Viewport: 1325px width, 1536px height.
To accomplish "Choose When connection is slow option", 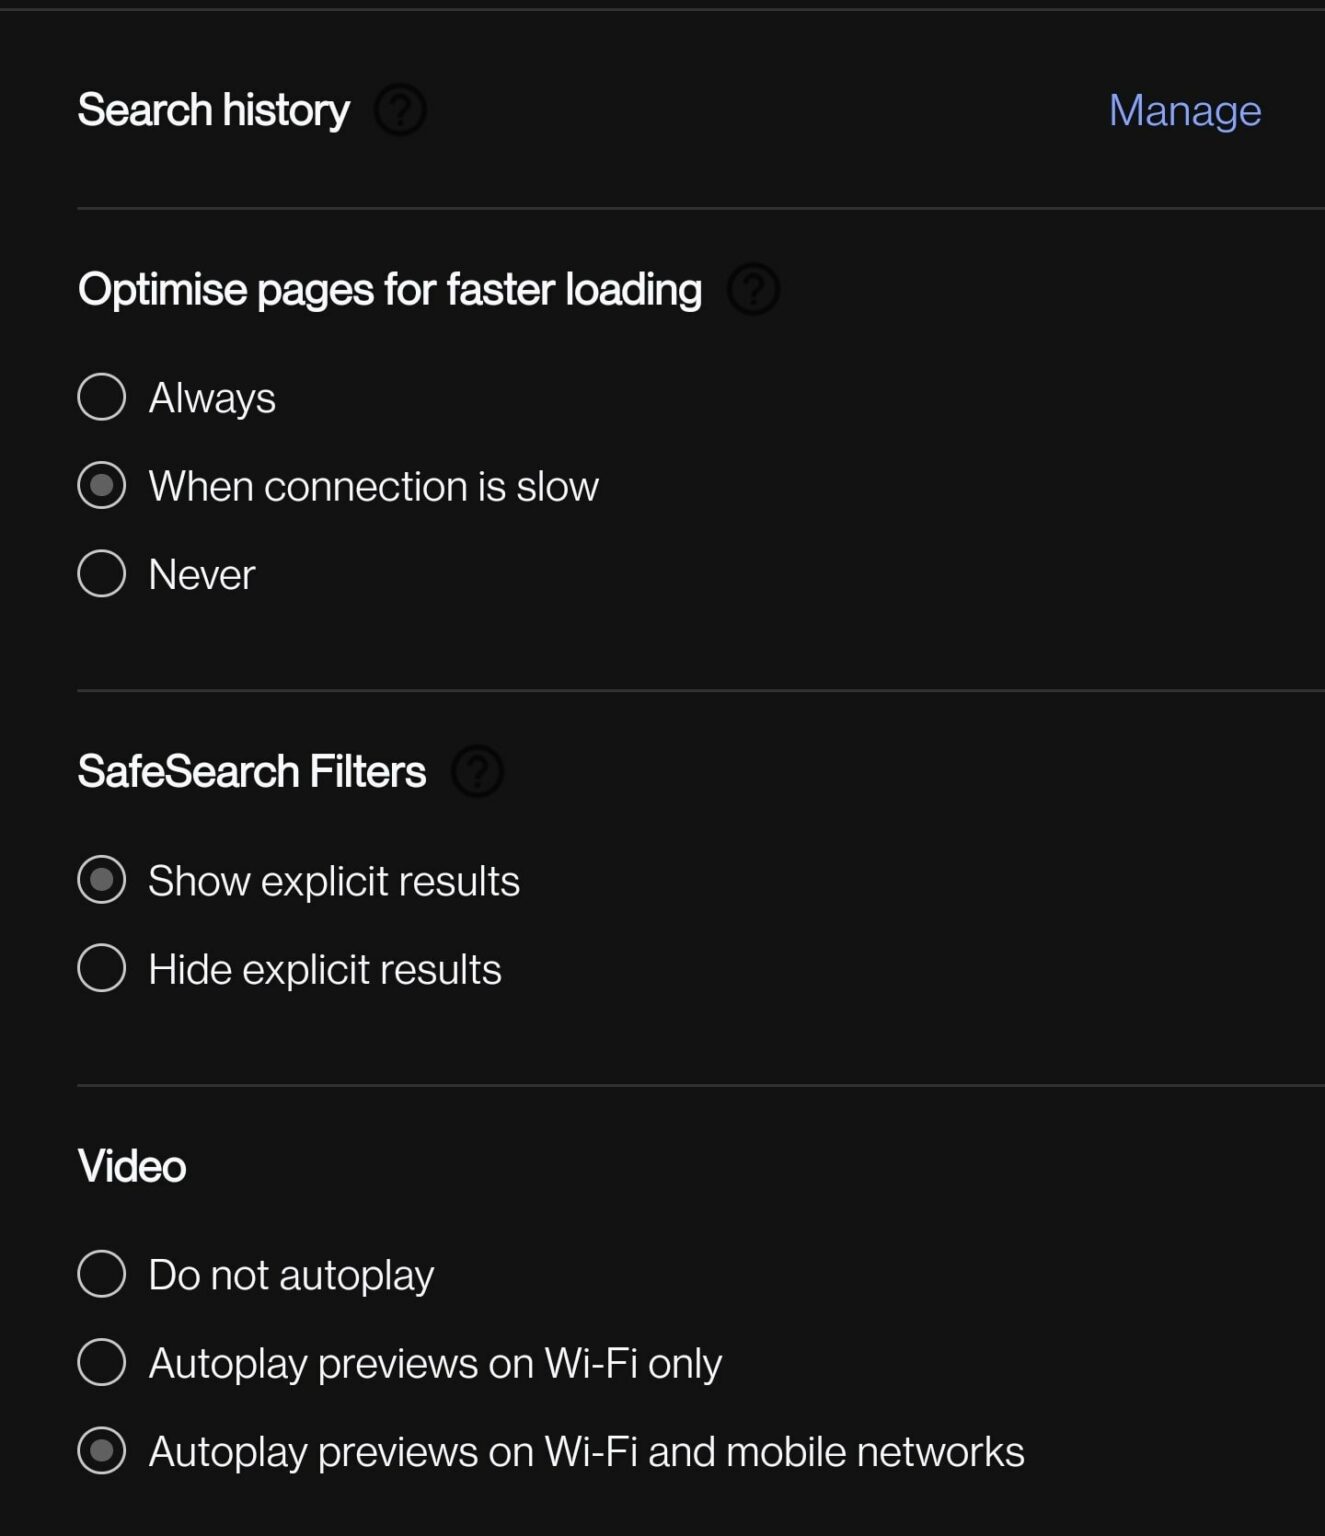I will tap(100, 485).
